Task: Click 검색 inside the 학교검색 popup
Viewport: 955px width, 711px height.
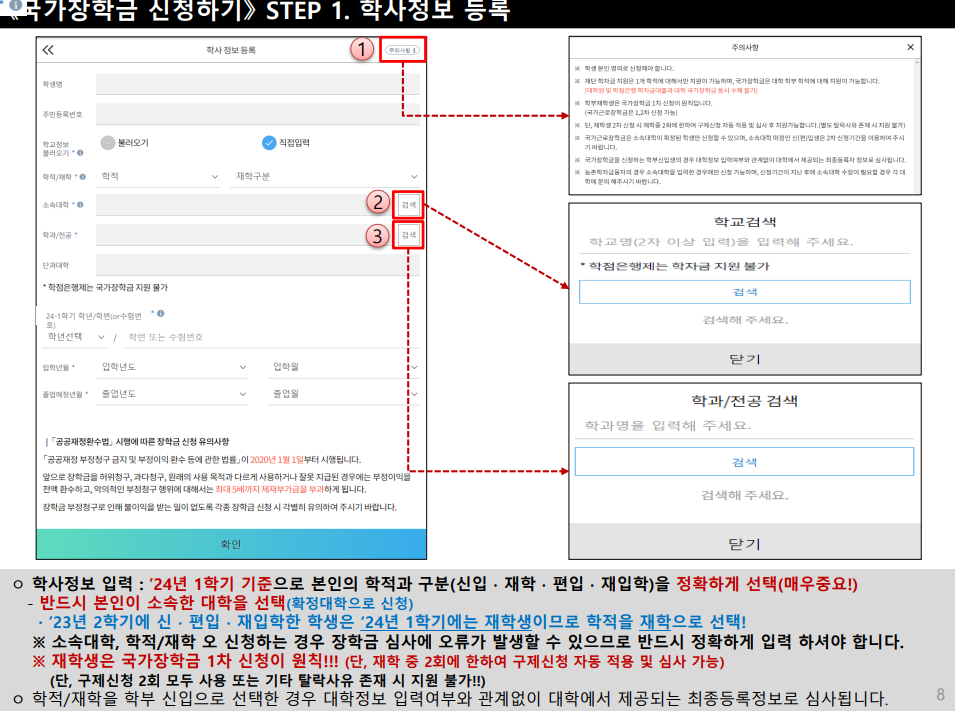Action: tap(745, 291)
